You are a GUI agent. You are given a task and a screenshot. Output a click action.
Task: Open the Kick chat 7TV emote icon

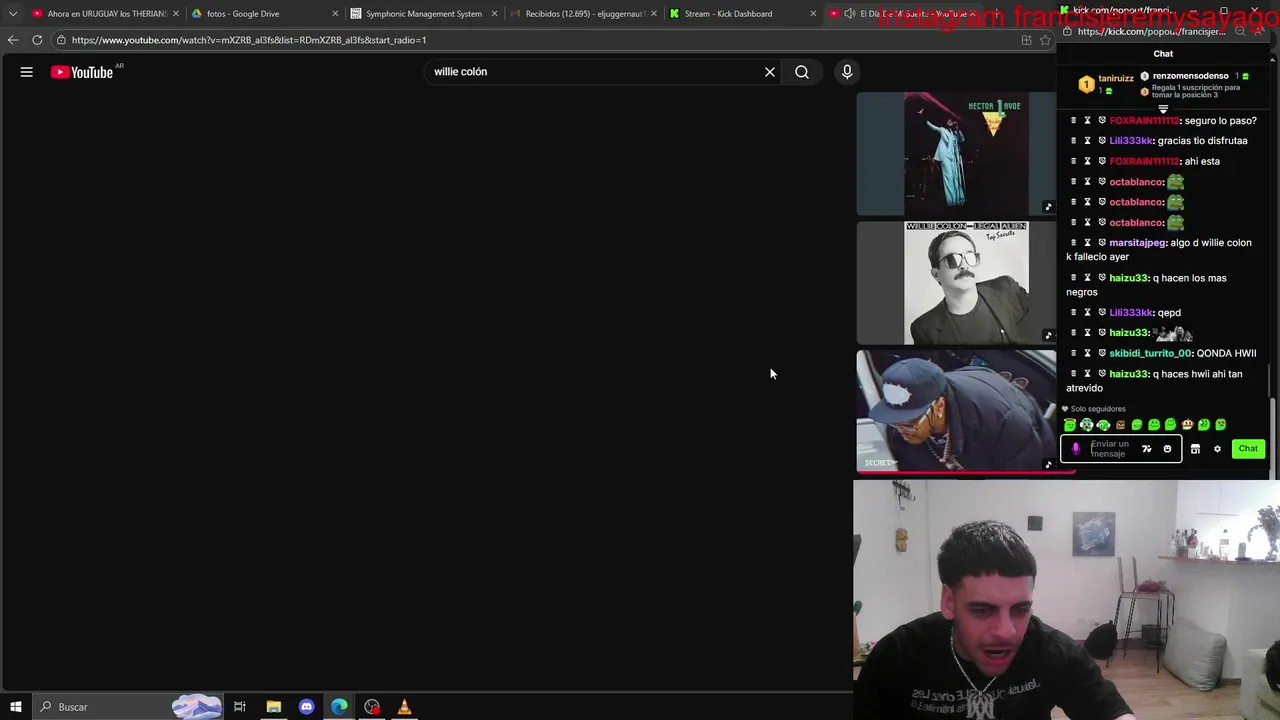click(1147, 449)
